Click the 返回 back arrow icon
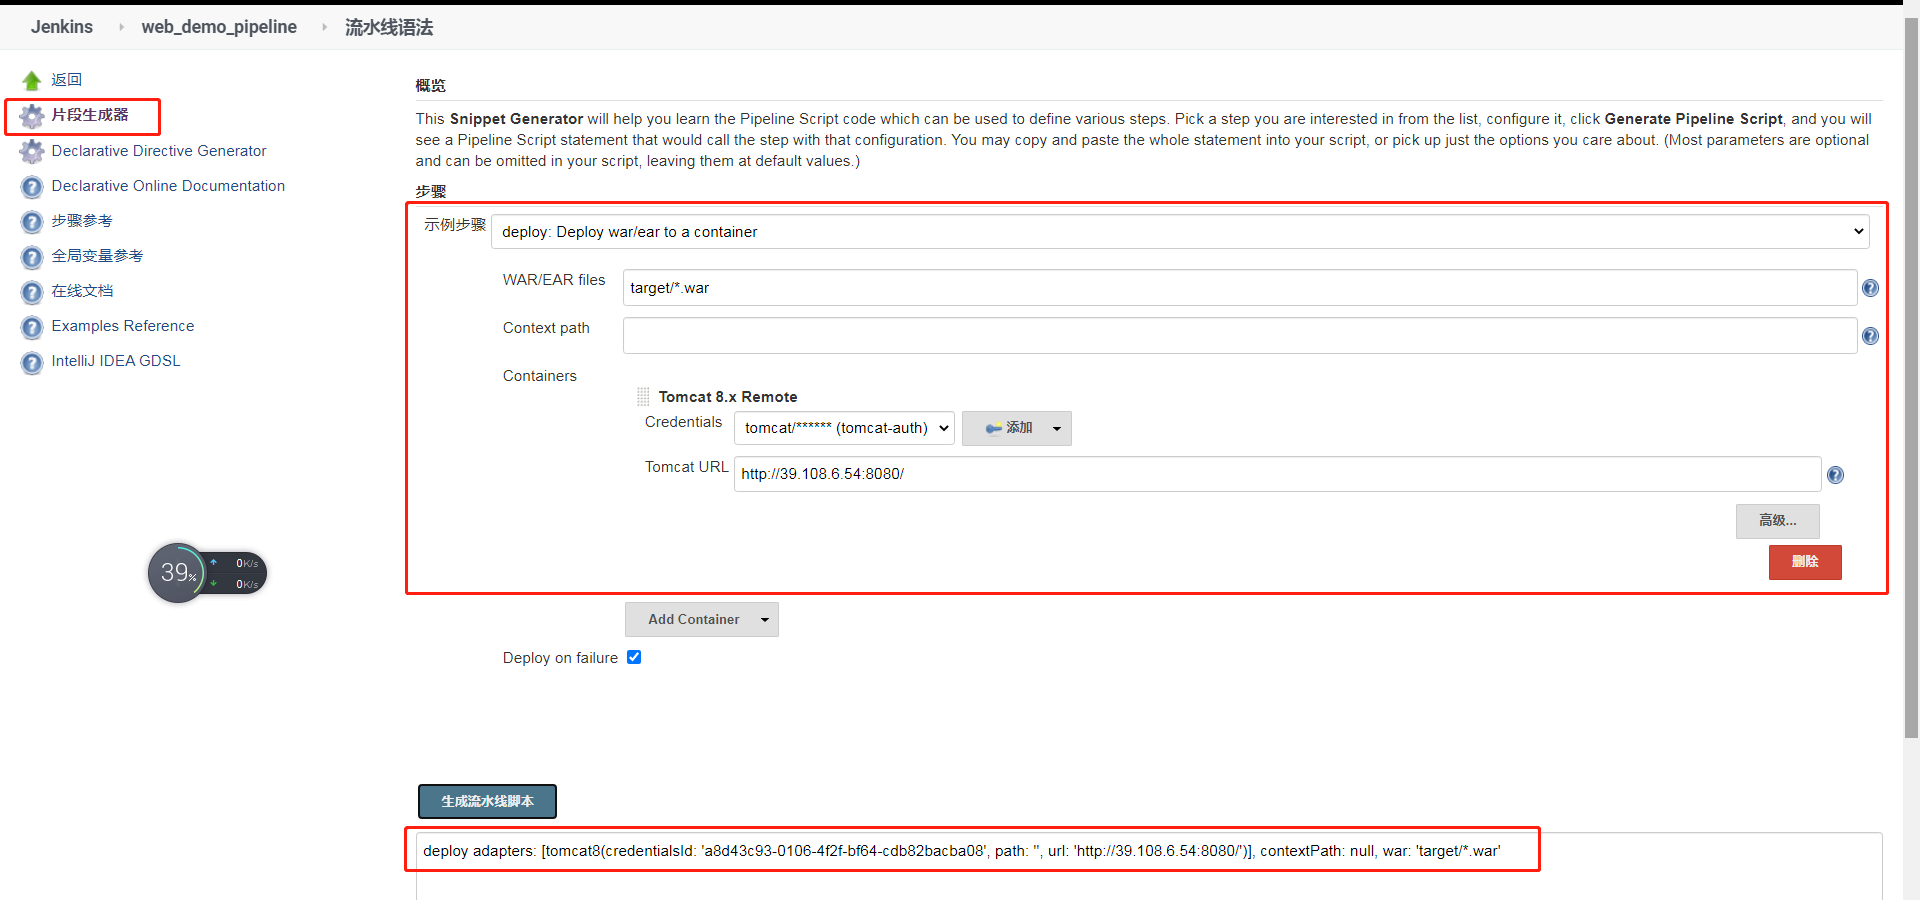 32,79
